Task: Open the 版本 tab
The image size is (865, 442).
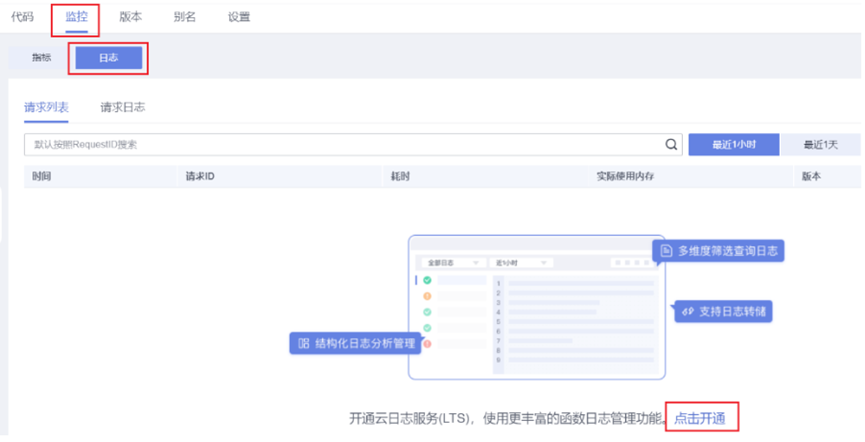Action: click(x=130, y=17)
